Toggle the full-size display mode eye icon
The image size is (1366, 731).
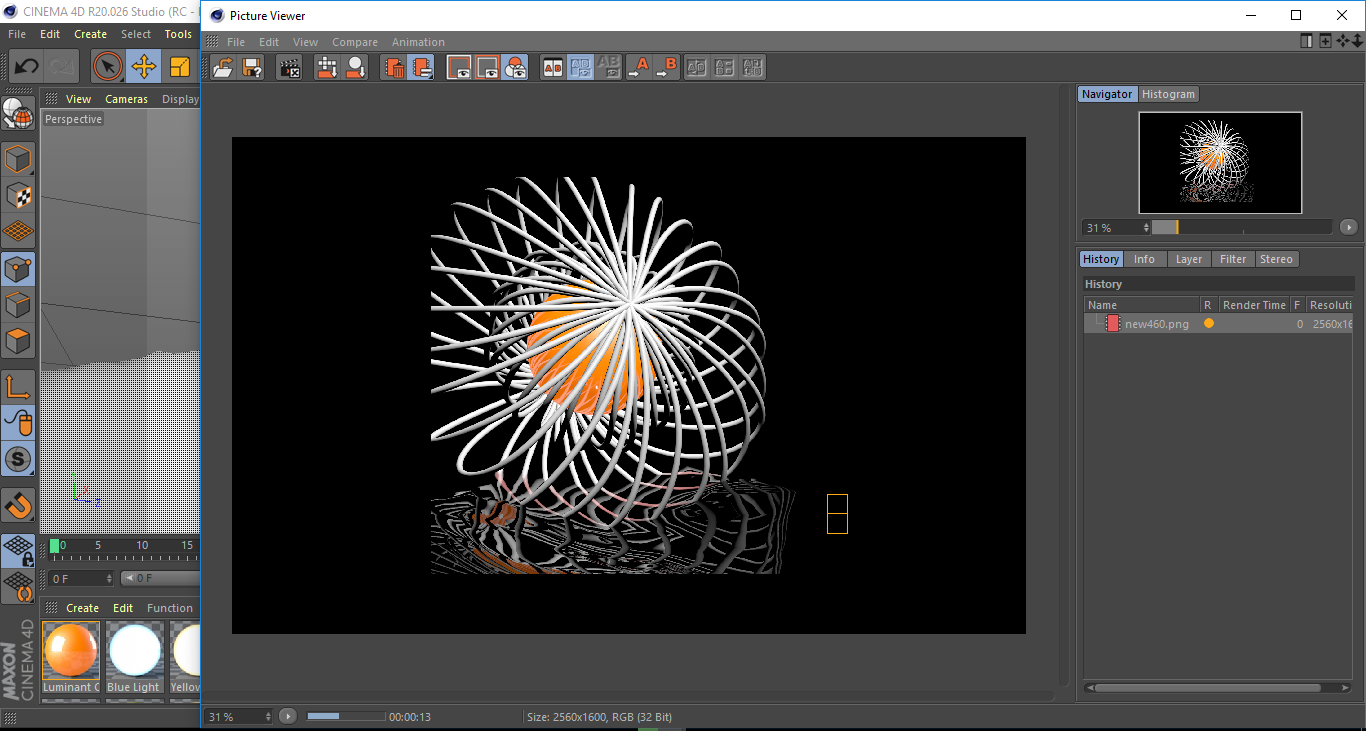(x=459, y=67)
